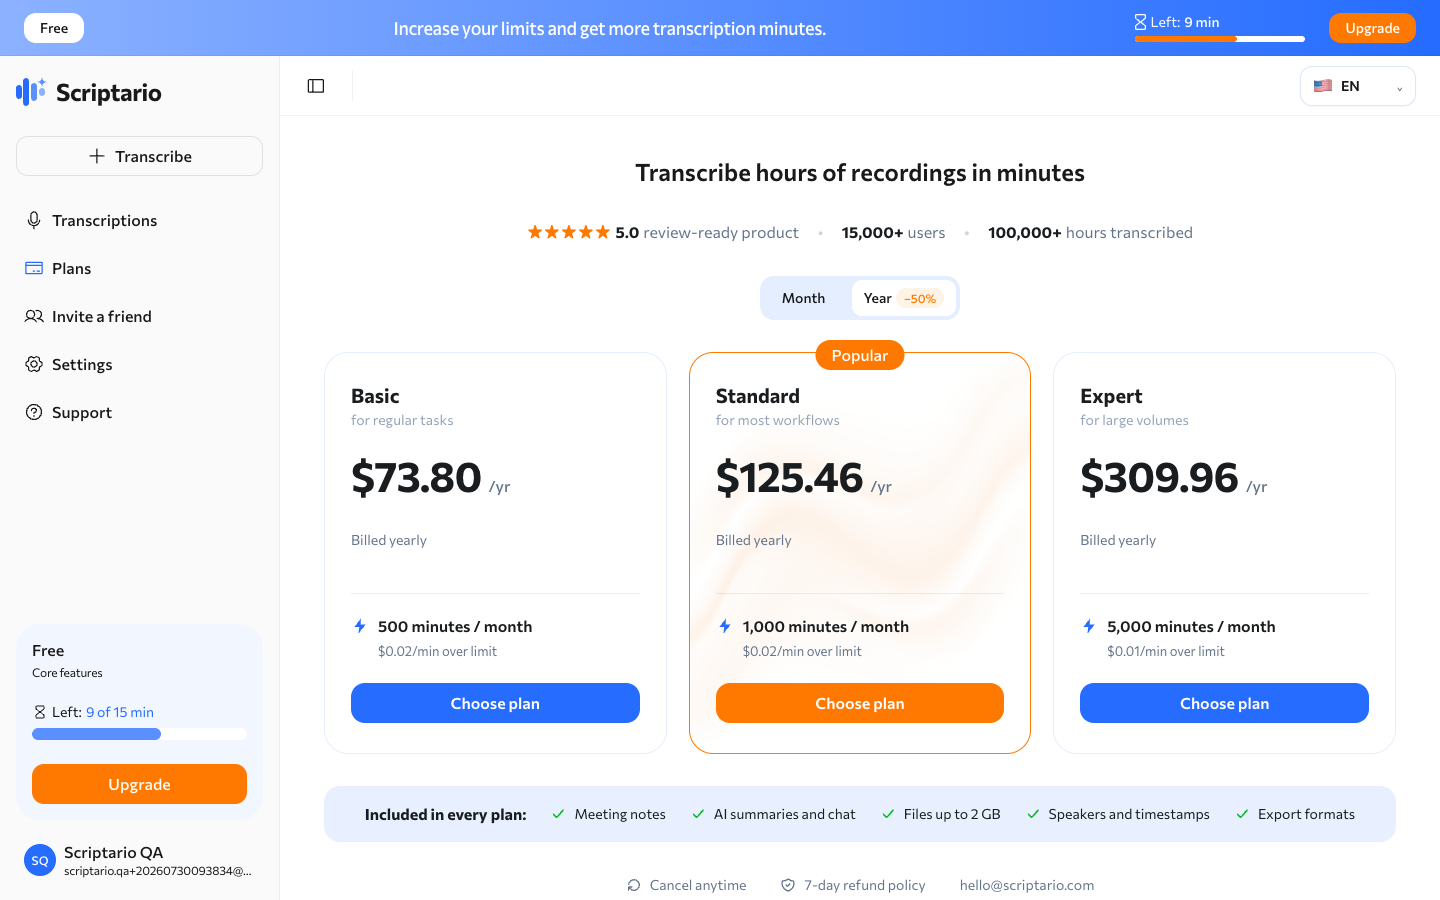Click the Popular badge on Standard plan
This screenshot has height=900, width=1440.
860,355
